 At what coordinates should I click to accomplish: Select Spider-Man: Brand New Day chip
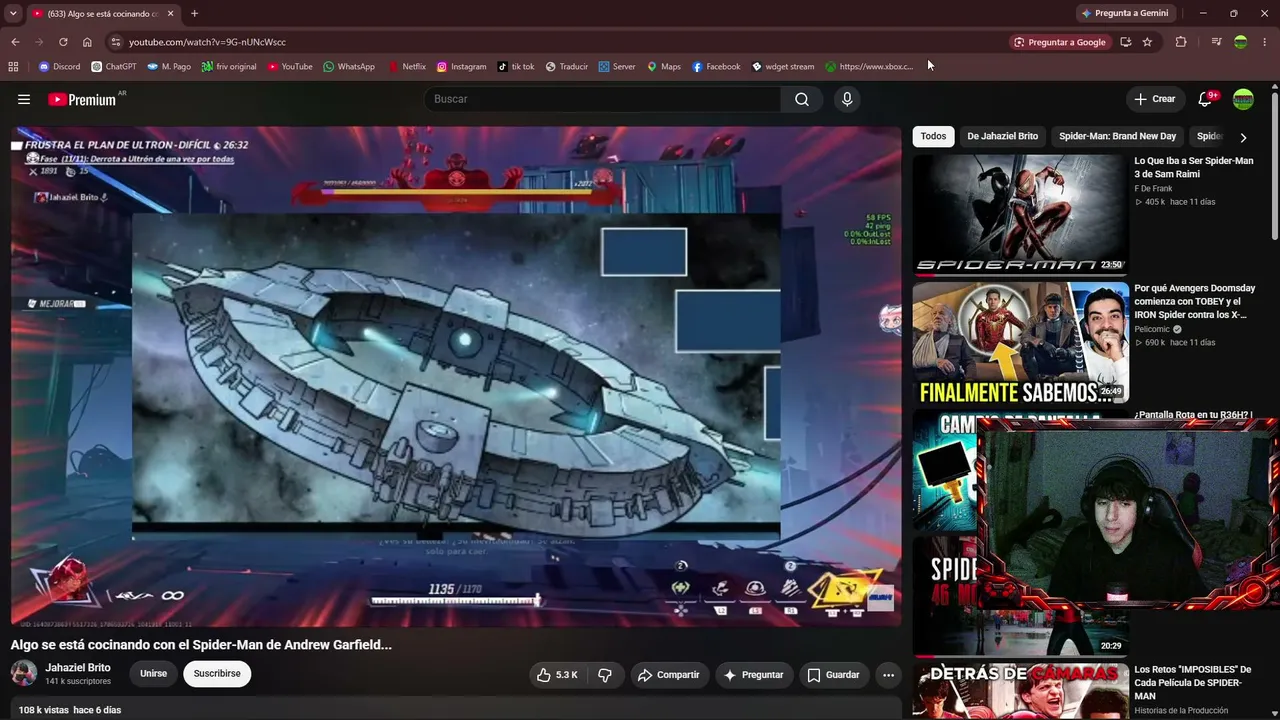pyautogui.click(x=1117, y=136)
